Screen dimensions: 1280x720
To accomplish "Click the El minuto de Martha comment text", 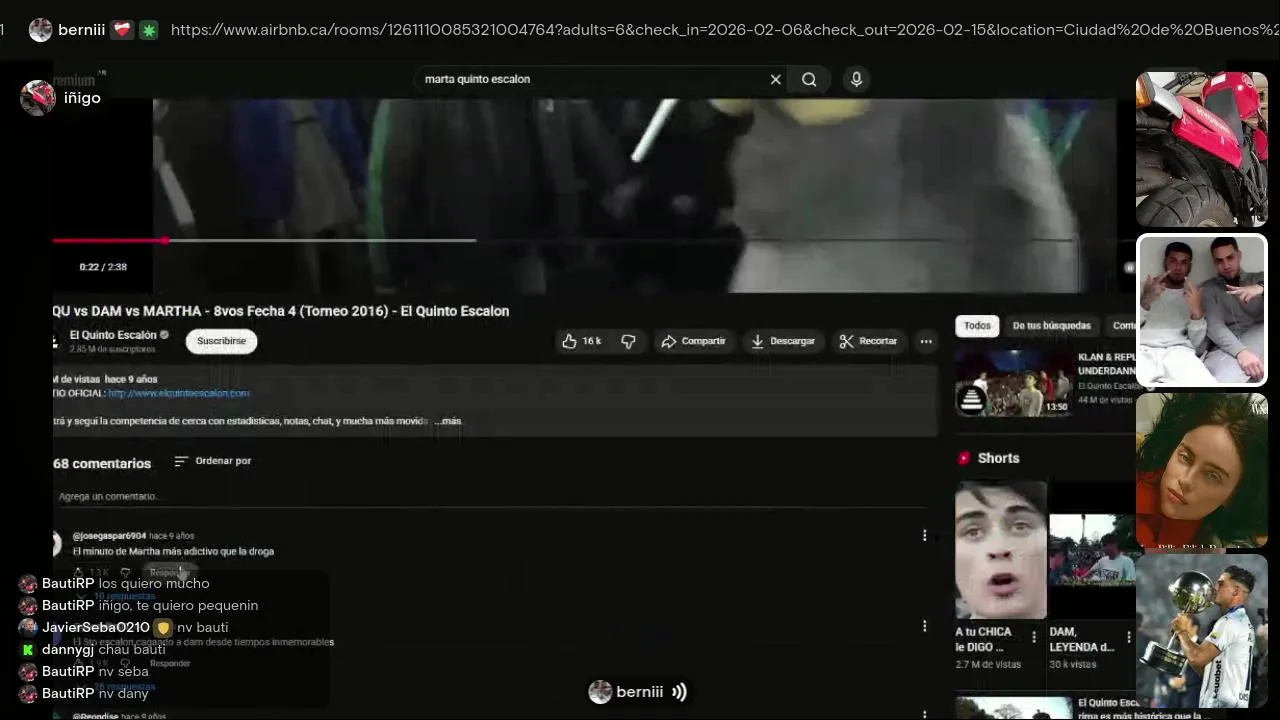I will pyautogui.click(x=173, y=551).
